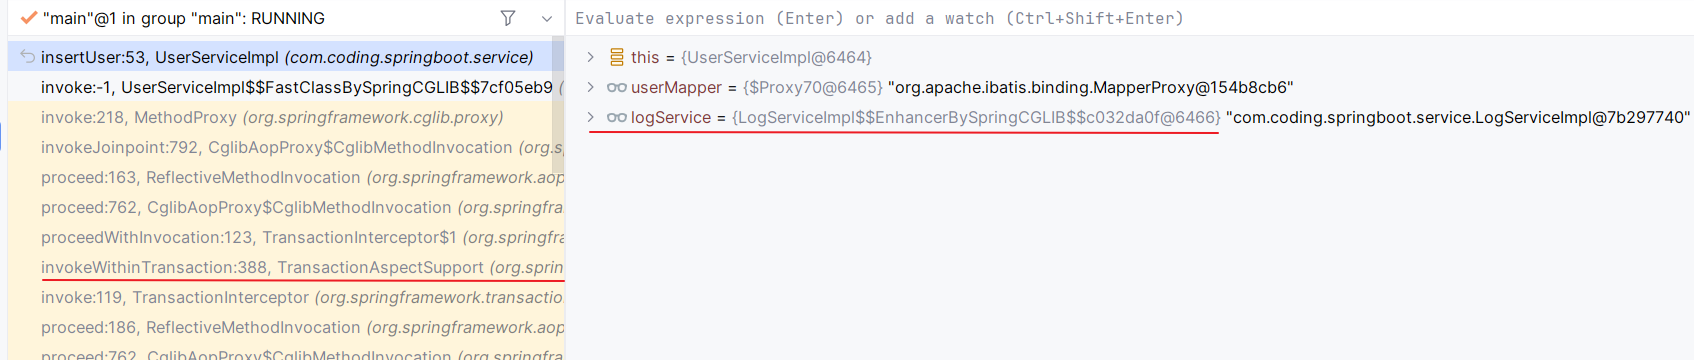
Task: Open the thread selector dropdown chevron
Action: (x=546, y=18)
